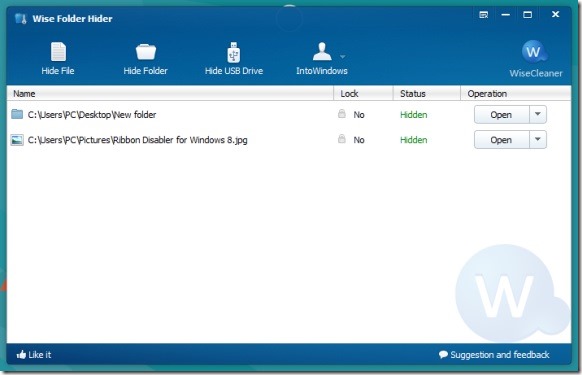582x375 pixels.
Task: Close the Wise Folder Hider window
Action: click(555, 14)
